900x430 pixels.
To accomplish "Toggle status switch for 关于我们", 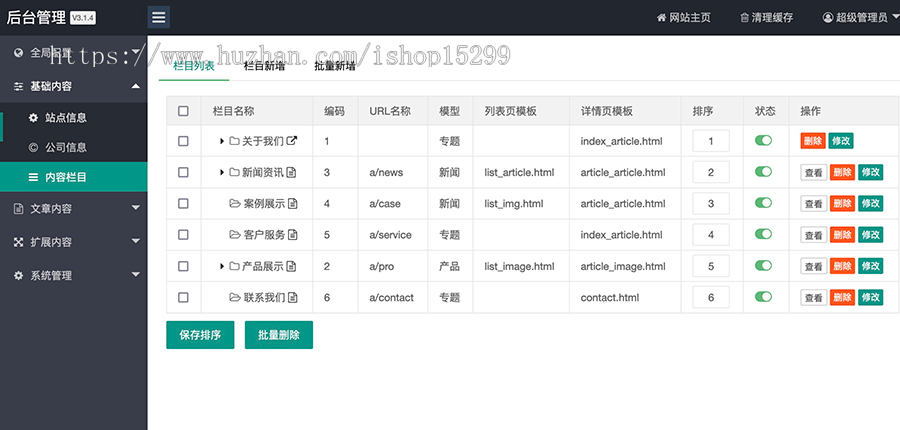I will pyautogui.click(x=763, y=140).
